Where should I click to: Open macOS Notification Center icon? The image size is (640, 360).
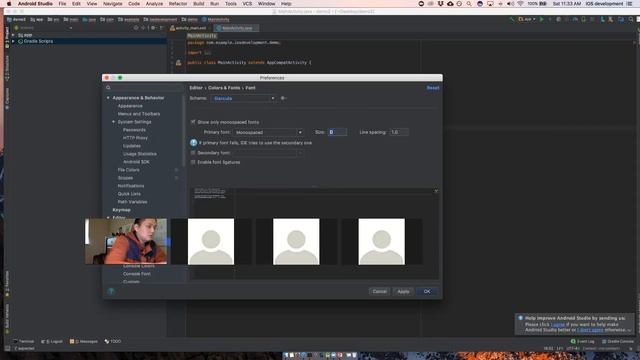(629, 4)
